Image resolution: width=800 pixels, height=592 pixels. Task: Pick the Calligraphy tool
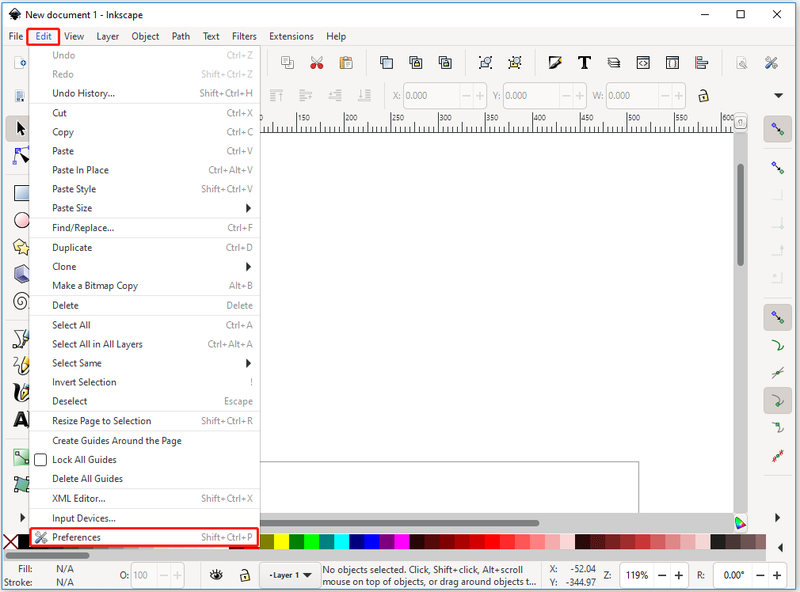[21, 392]
